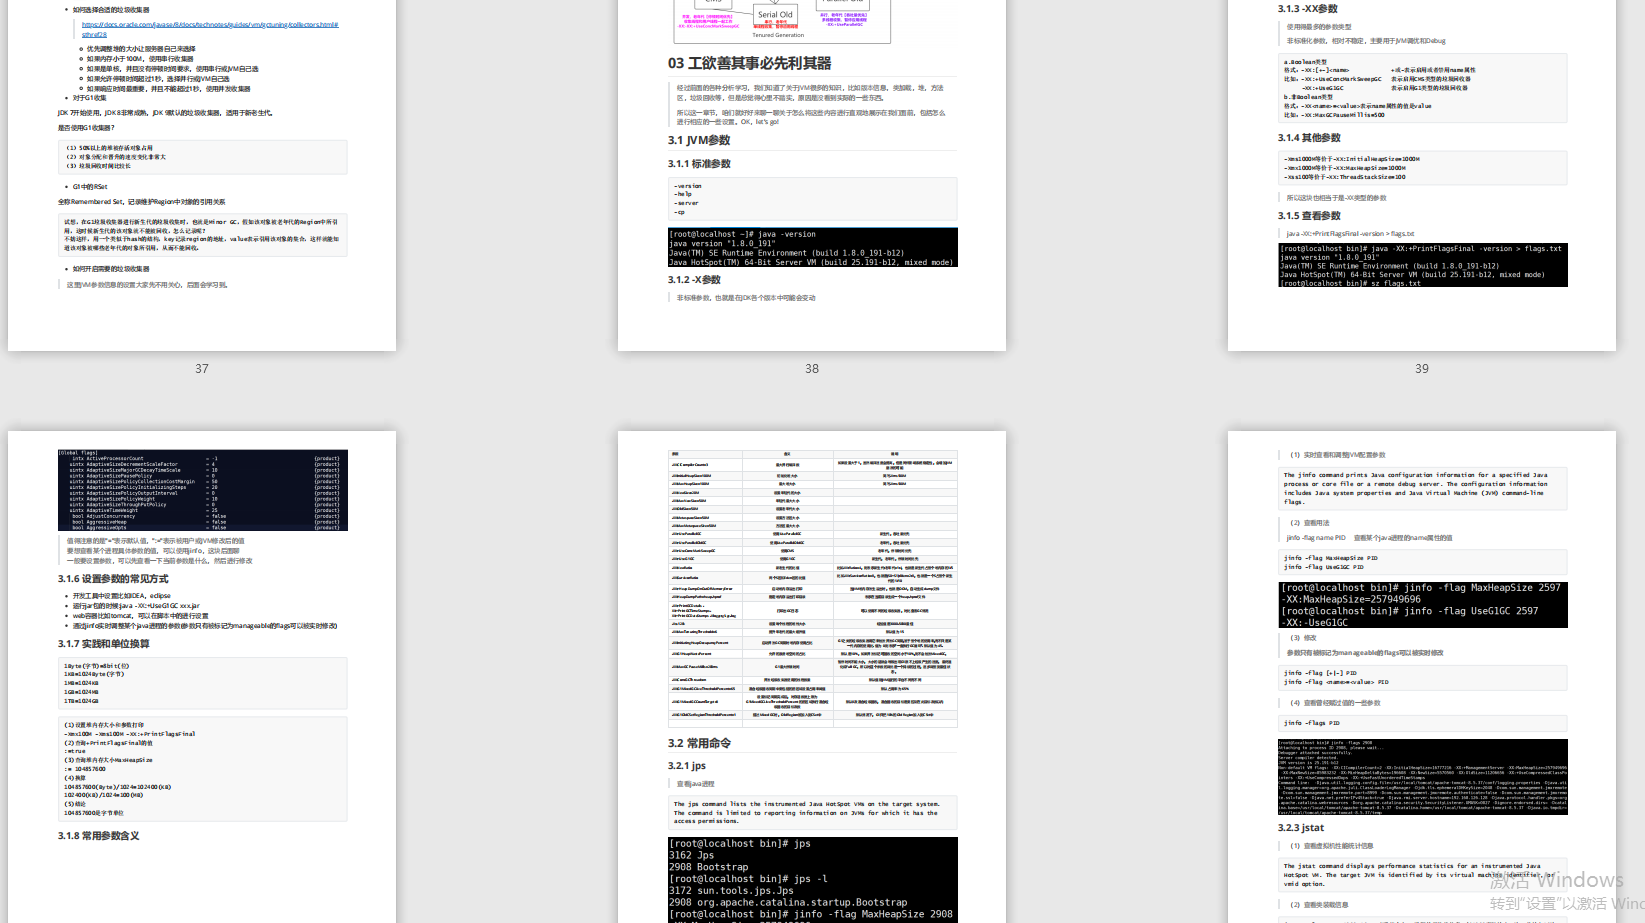Viewport: 1645px width, 923px height.
Task: Click the JVM parameters table on page 41
Action: (x=813, y=588)
